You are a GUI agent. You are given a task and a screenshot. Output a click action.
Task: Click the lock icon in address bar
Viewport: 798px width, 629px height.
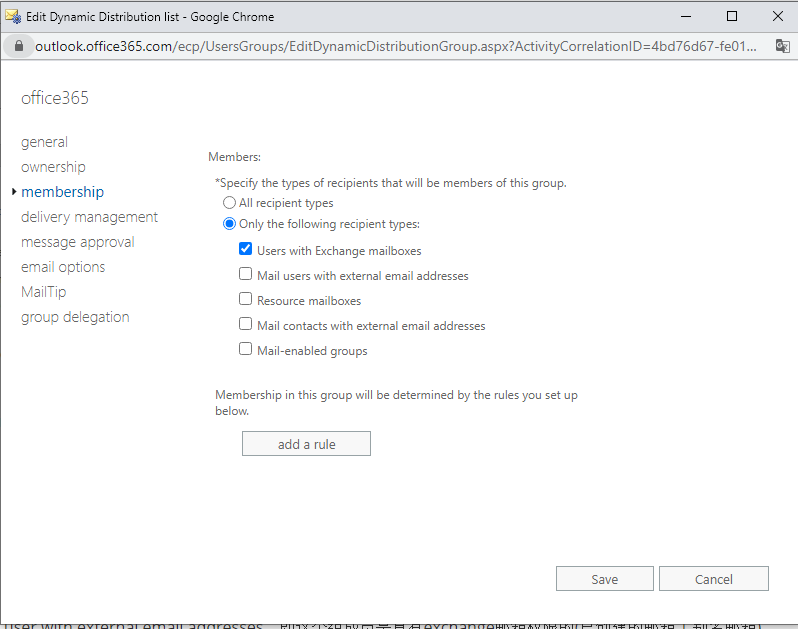[x=19, y=46]
